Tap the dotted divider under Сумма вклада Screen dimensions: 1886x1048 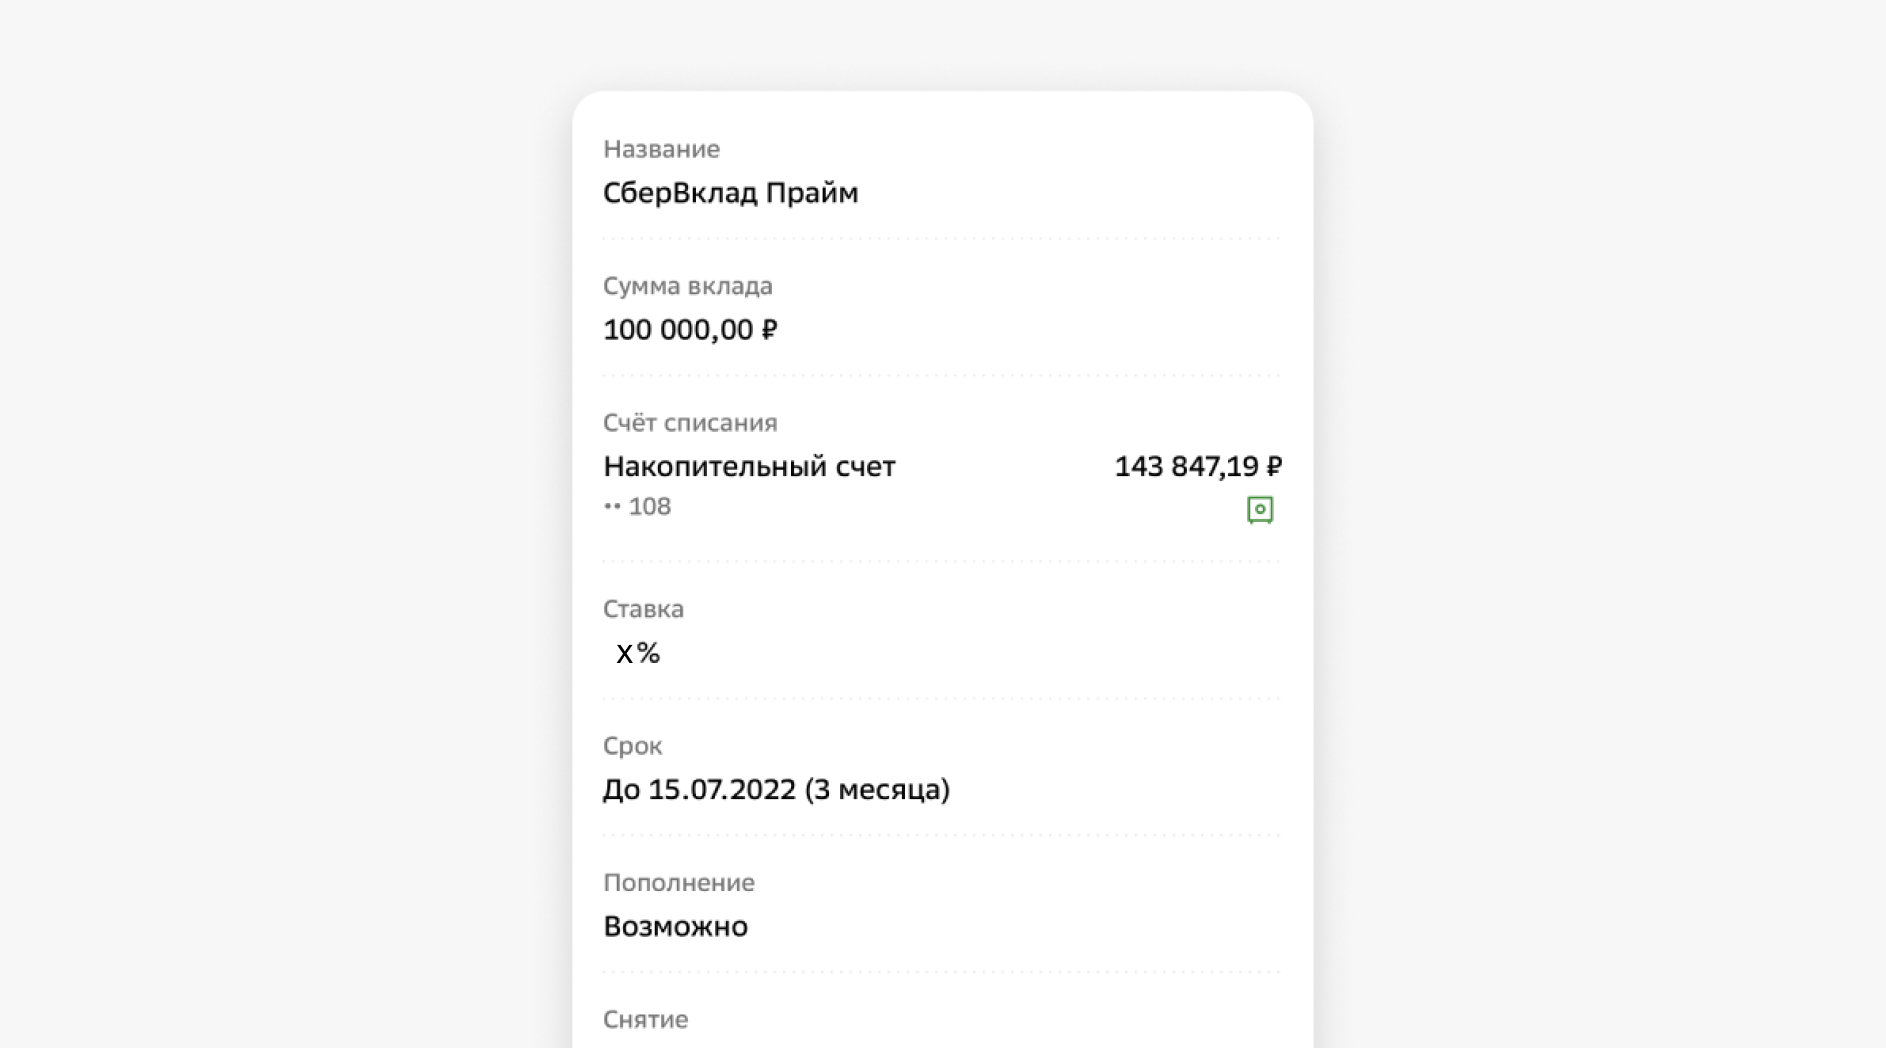click(x=942, y=376)
